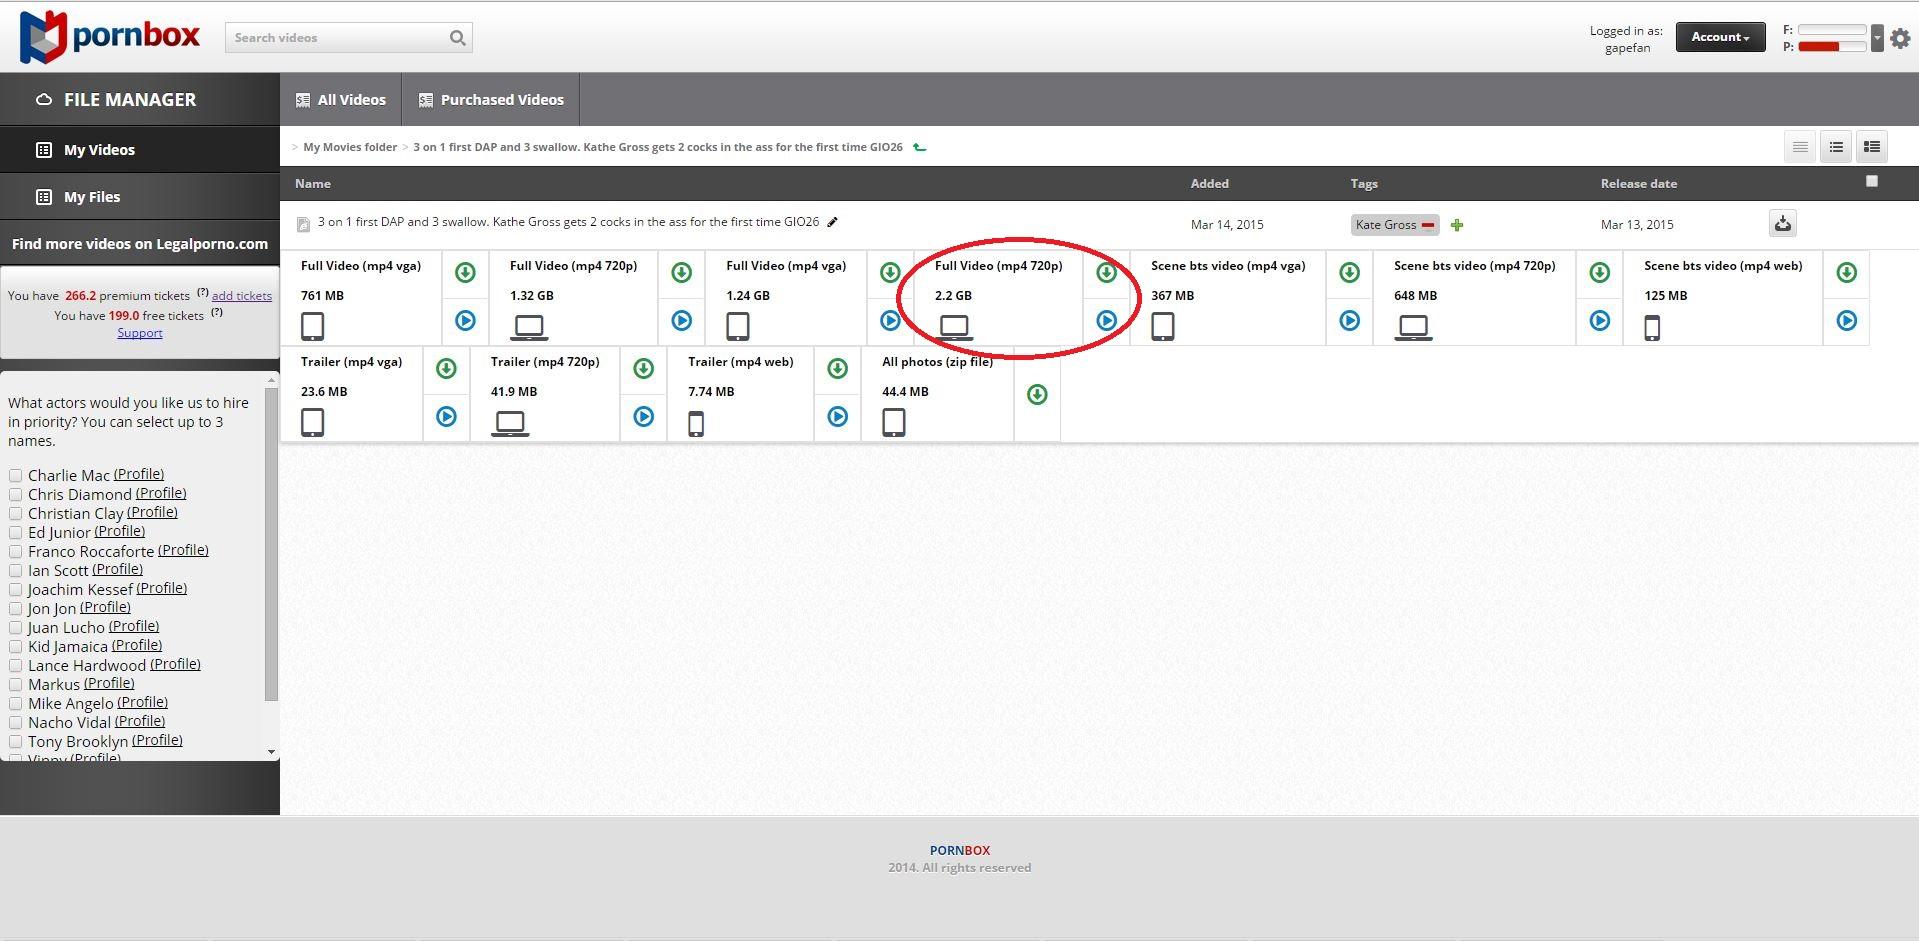Check the Charlie Mac checkbox
This screenshot has height=941, width=1919.
[16, 476]
